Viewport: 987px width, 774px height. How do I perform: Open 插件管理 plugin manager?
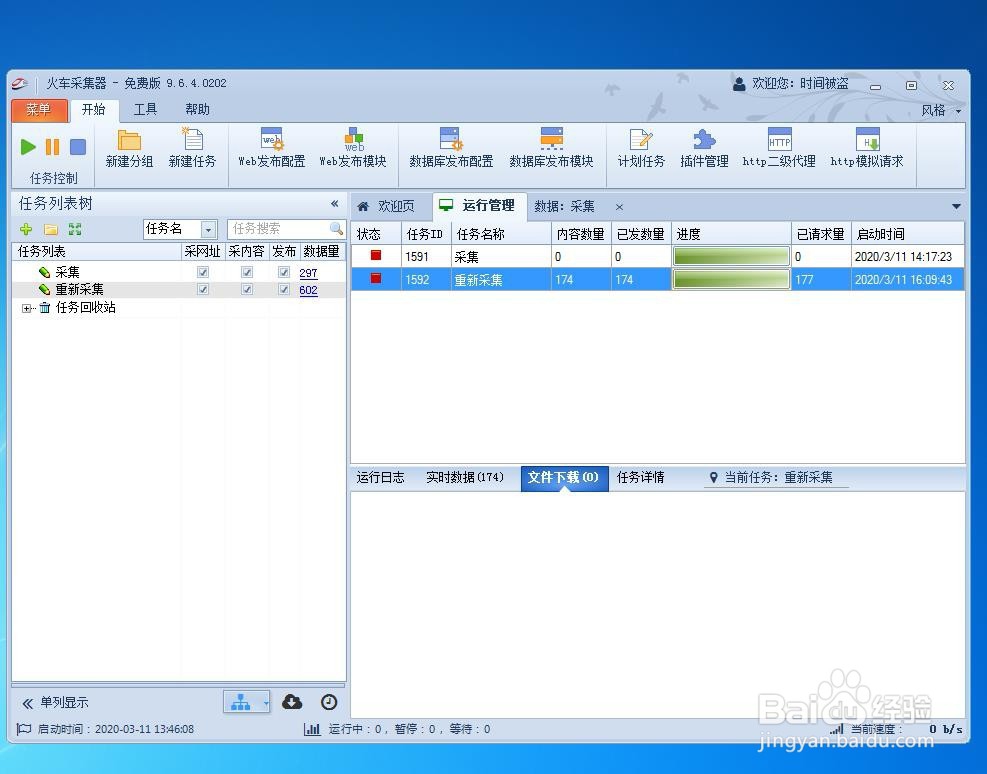click(x=704, y=149)
